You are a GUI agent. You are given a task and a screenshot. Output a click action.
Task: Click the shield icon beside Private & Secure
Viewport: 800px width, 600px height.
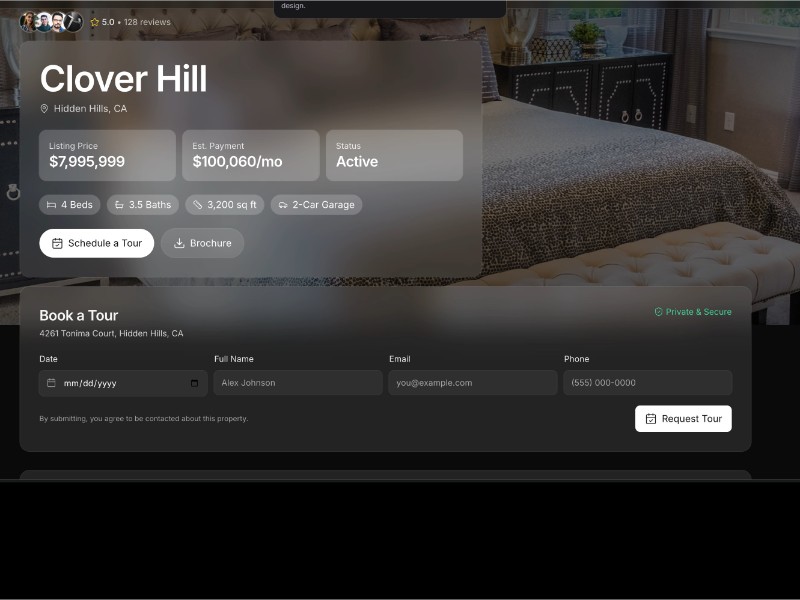pyautogui.click(x=660, y=312)
